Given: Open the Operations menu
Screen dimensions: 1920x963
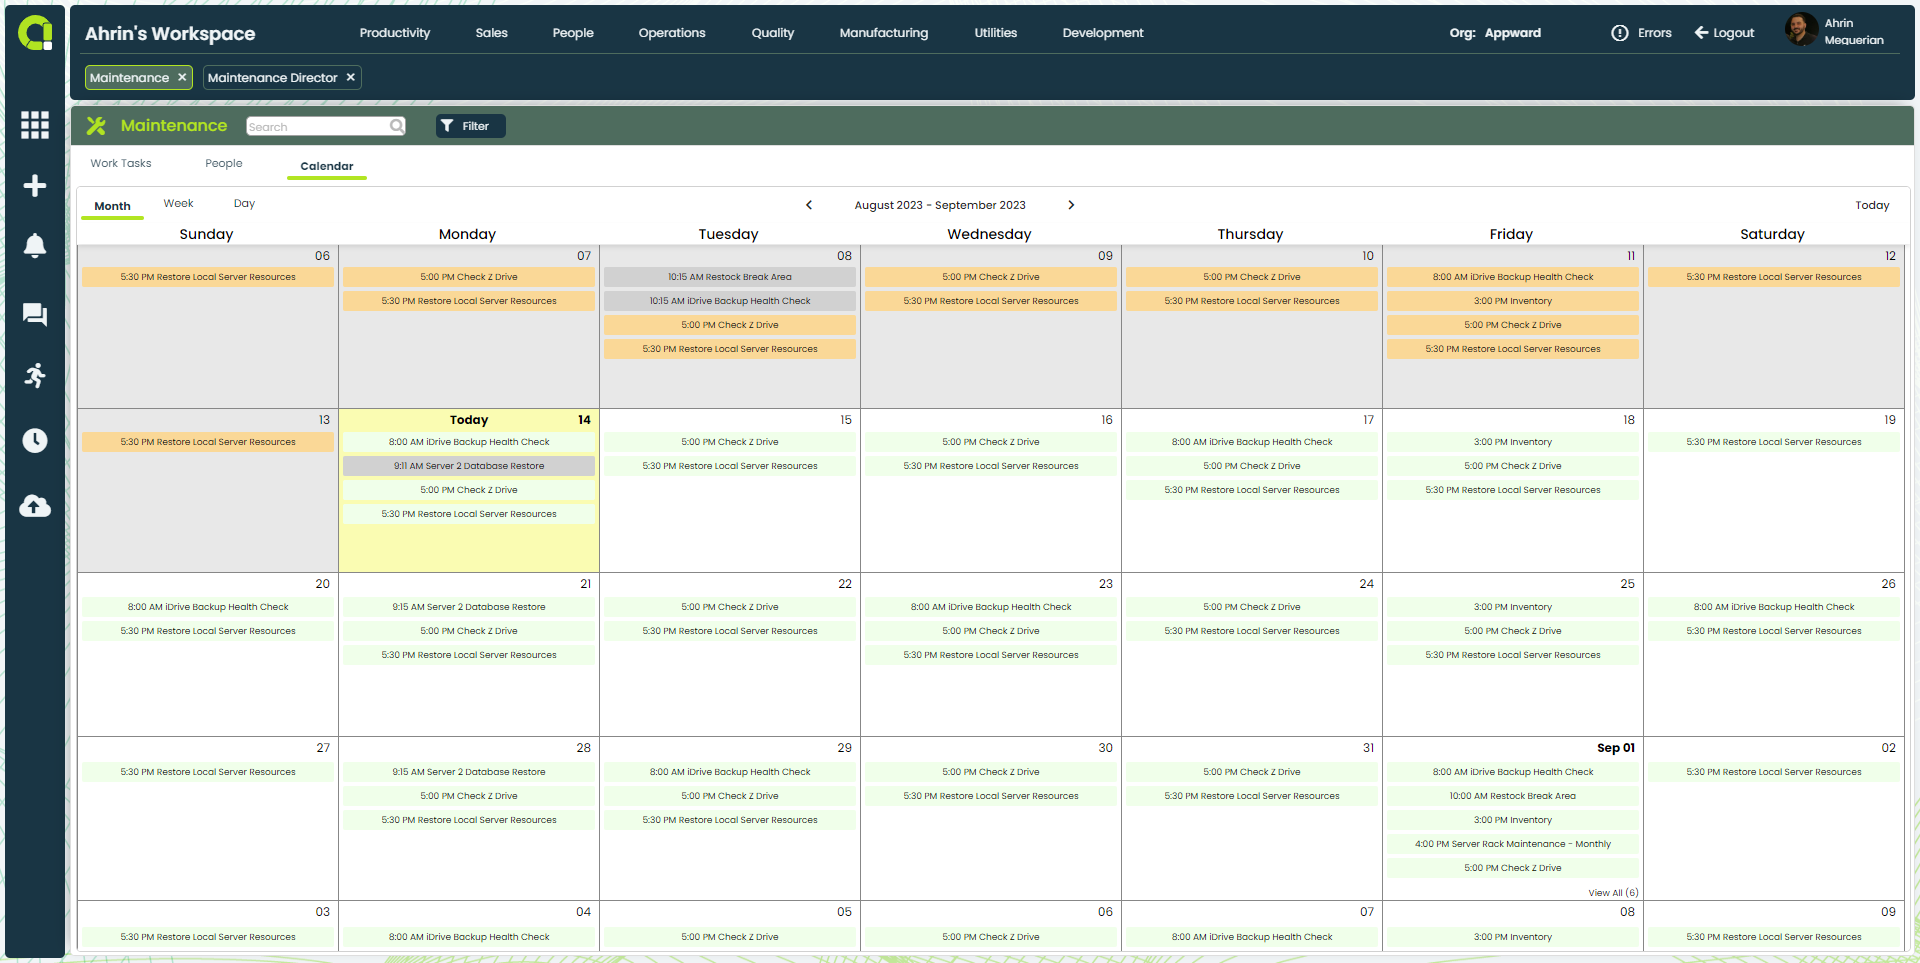Looking at the screenshot, I should [672, 33].
